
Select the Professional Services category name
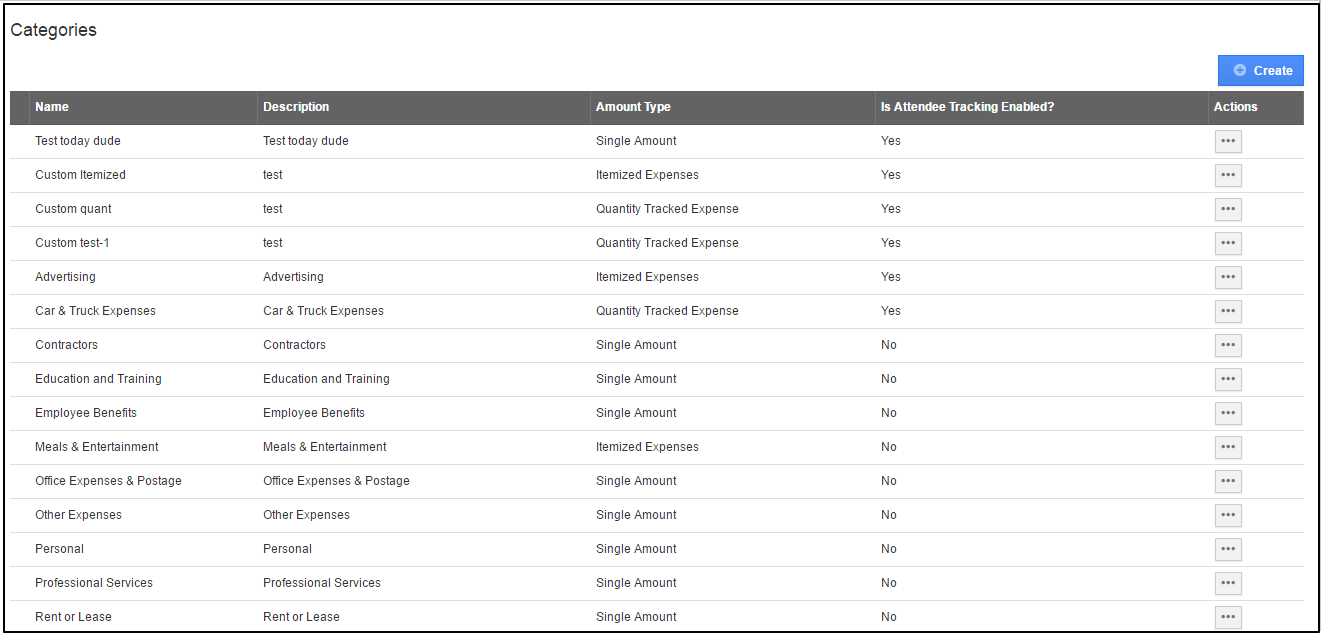pyautogui.click(x=94, y=583)
